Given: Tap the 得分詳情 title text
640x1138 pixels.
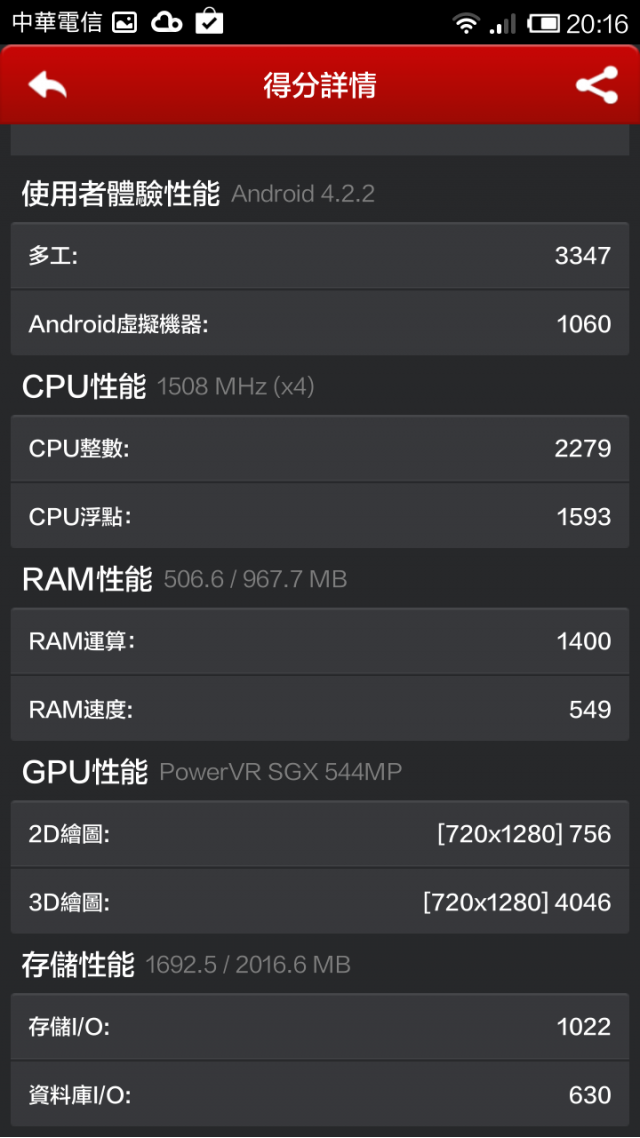Looking at the screenshot, I should click(320, 85).
